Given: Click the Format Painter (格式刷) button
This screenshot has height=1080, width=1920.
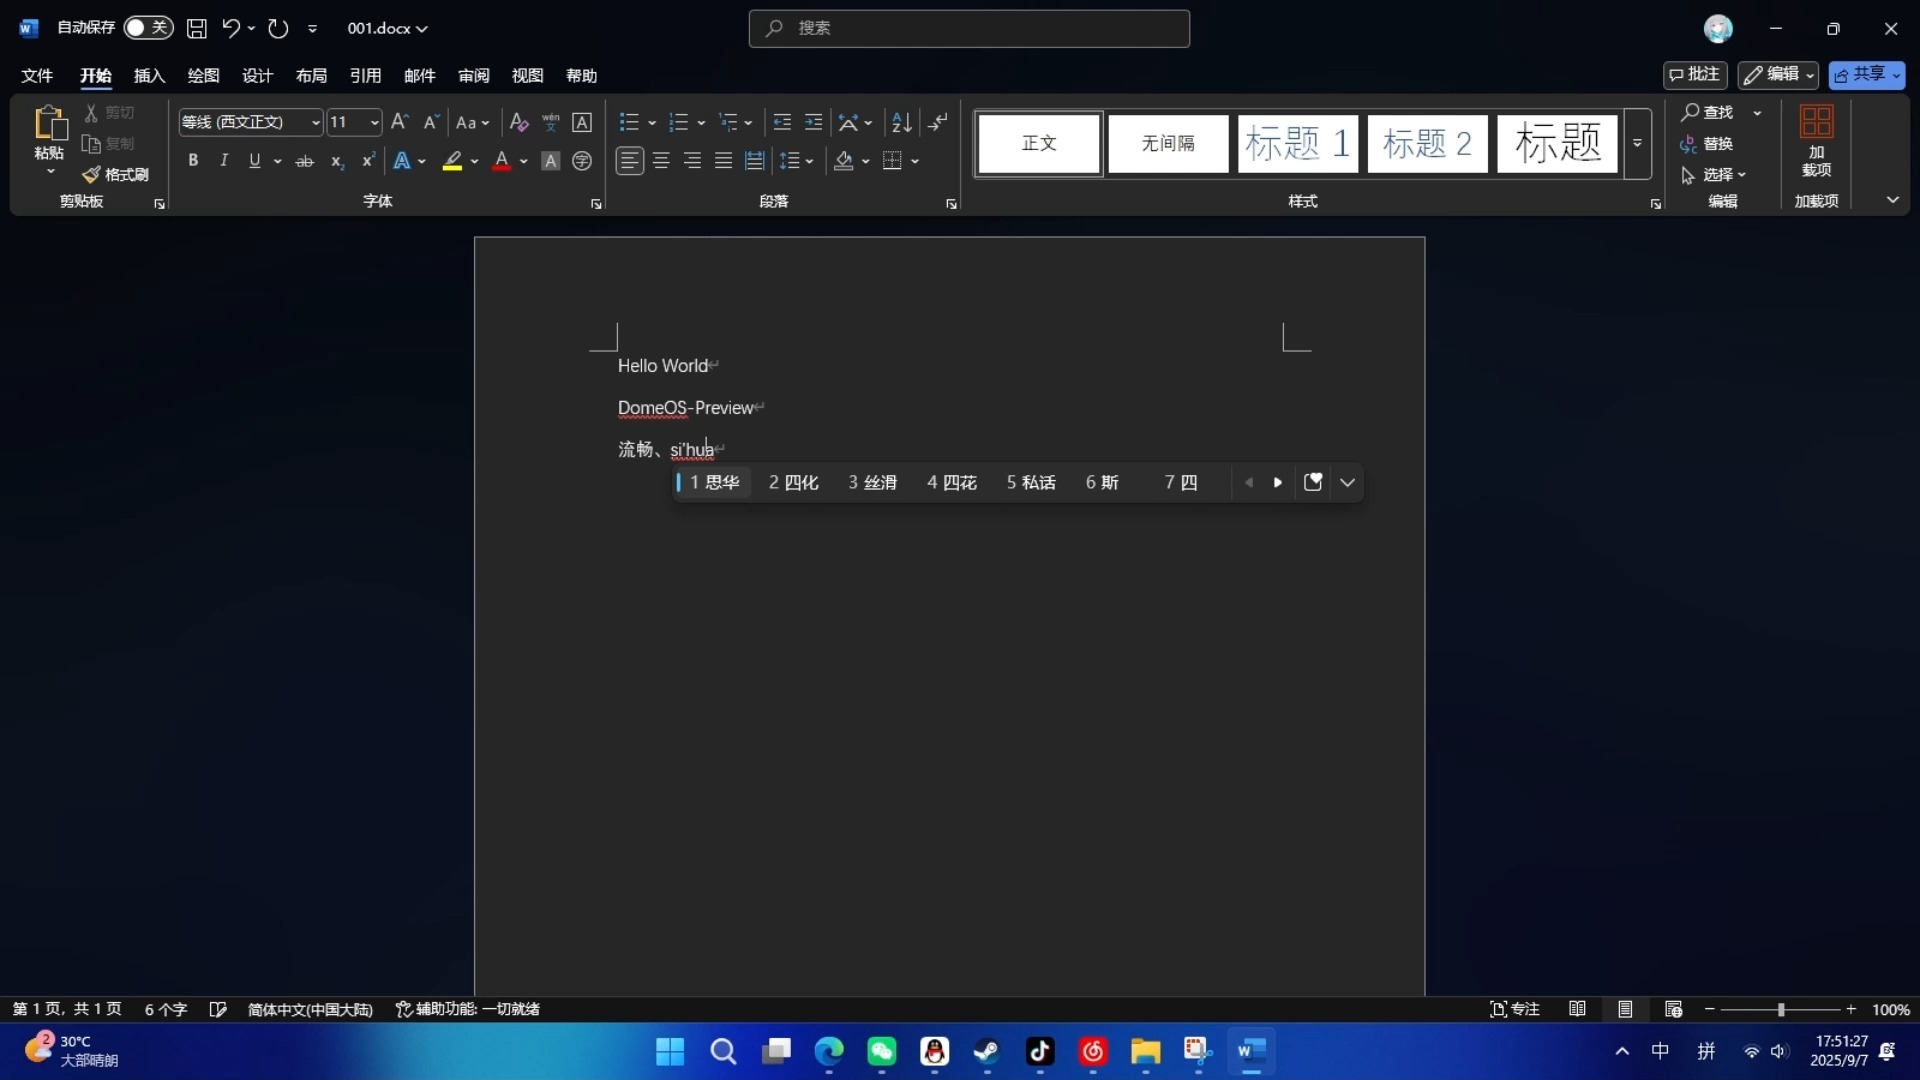Looking at the screenshot, I should pos(116,174).
